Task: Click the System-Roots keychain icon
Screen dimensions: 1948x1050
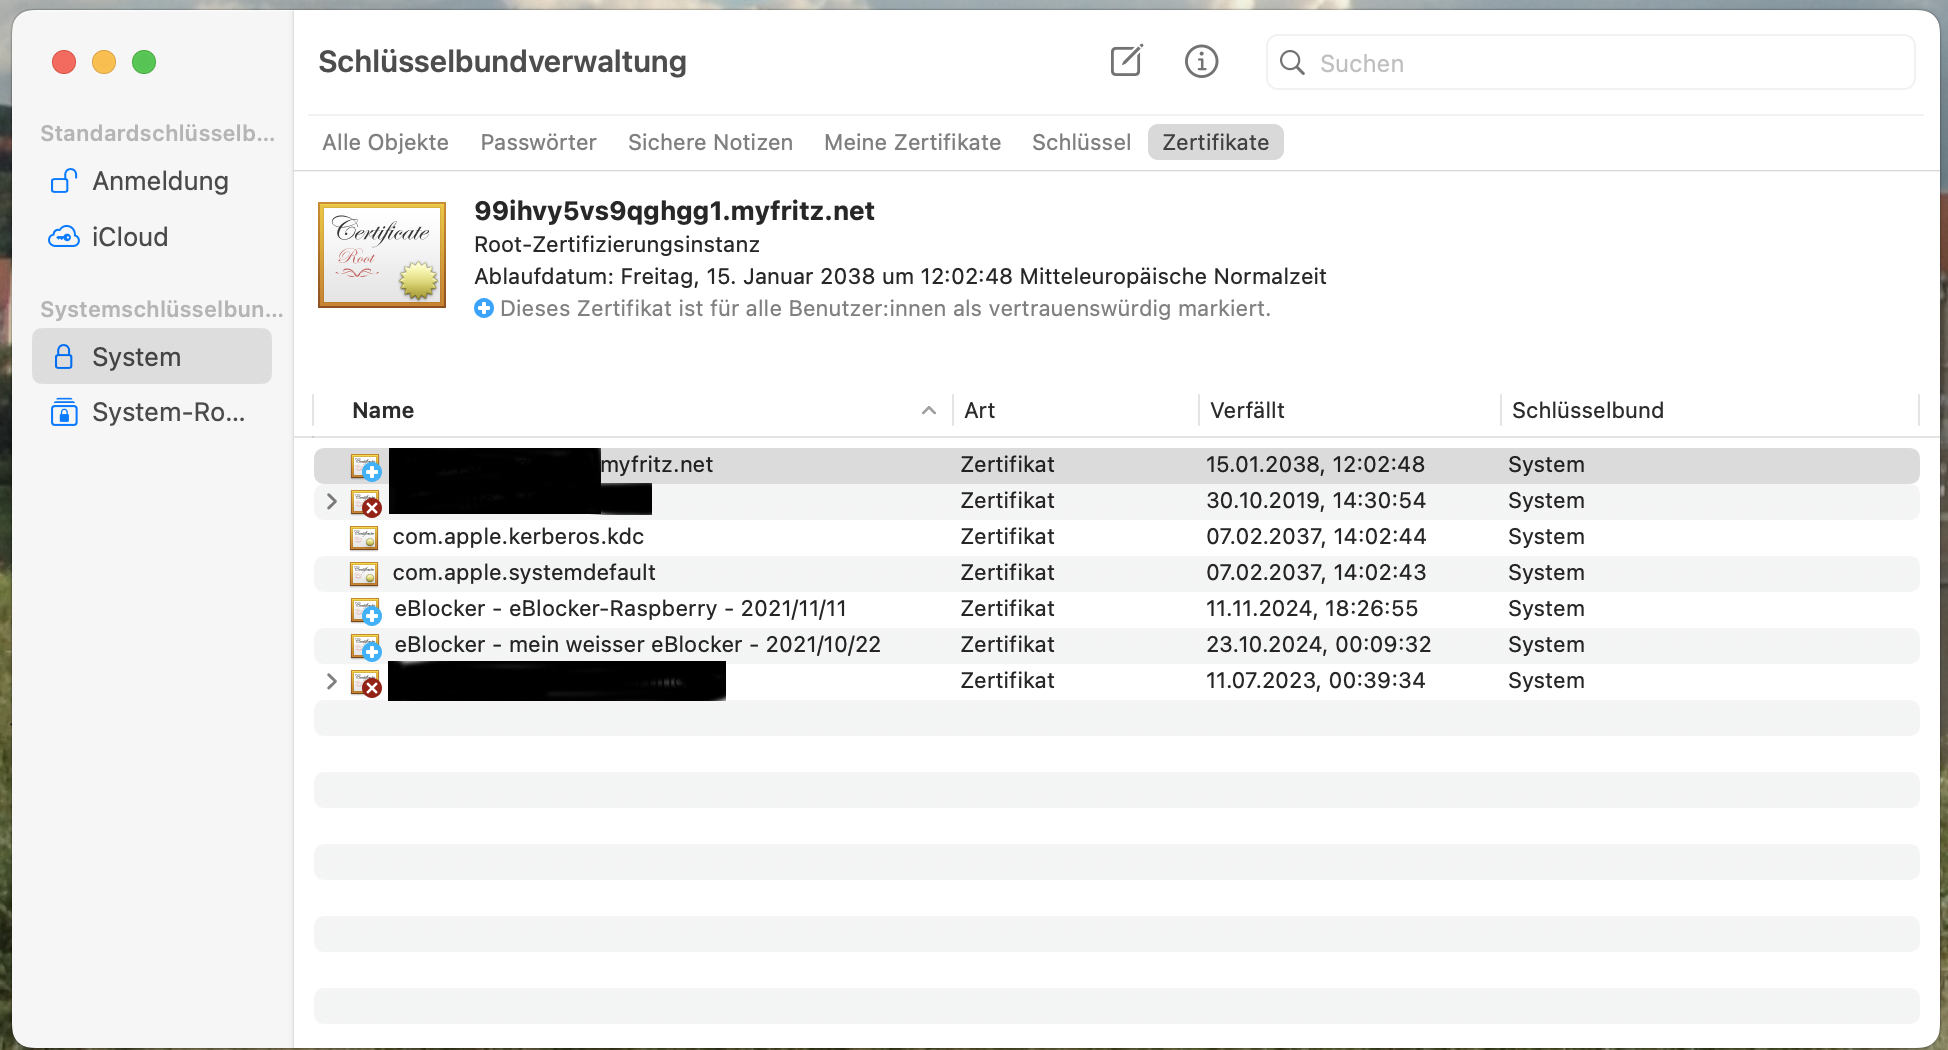Action: pos(64,412)
